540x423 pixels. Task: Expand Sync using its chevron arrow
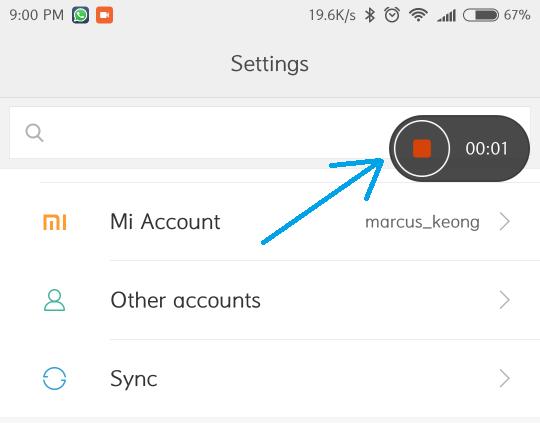(x=505, y=378)
